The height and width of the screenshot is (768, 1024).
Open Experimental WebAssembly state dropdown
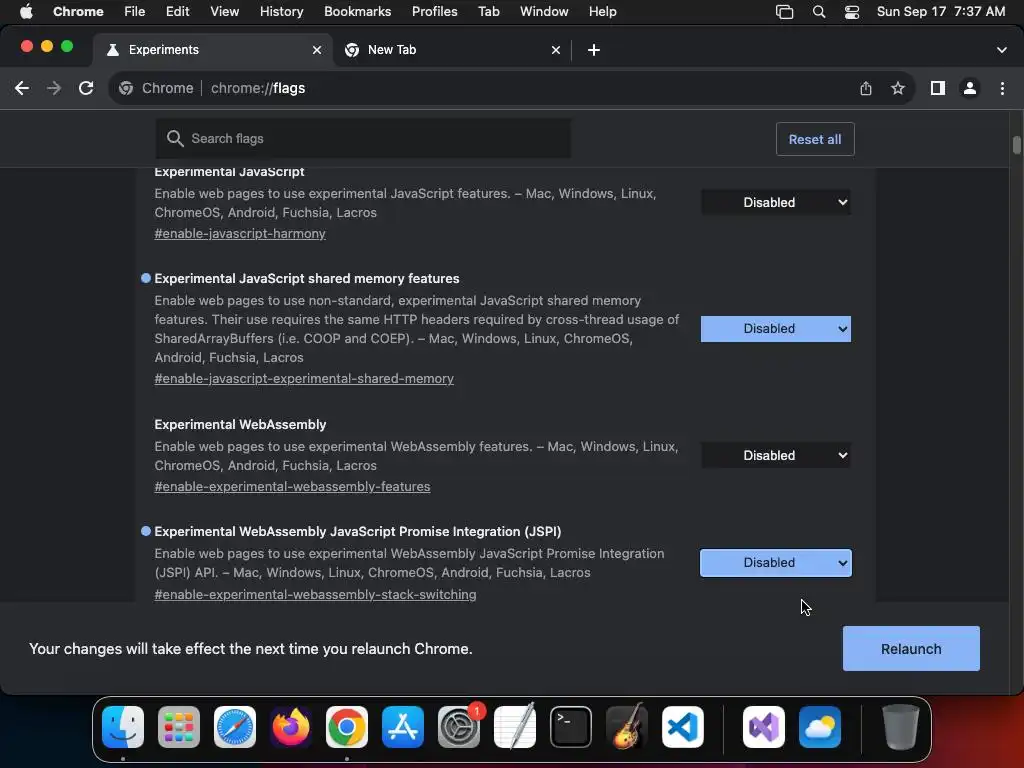(776, 455)
